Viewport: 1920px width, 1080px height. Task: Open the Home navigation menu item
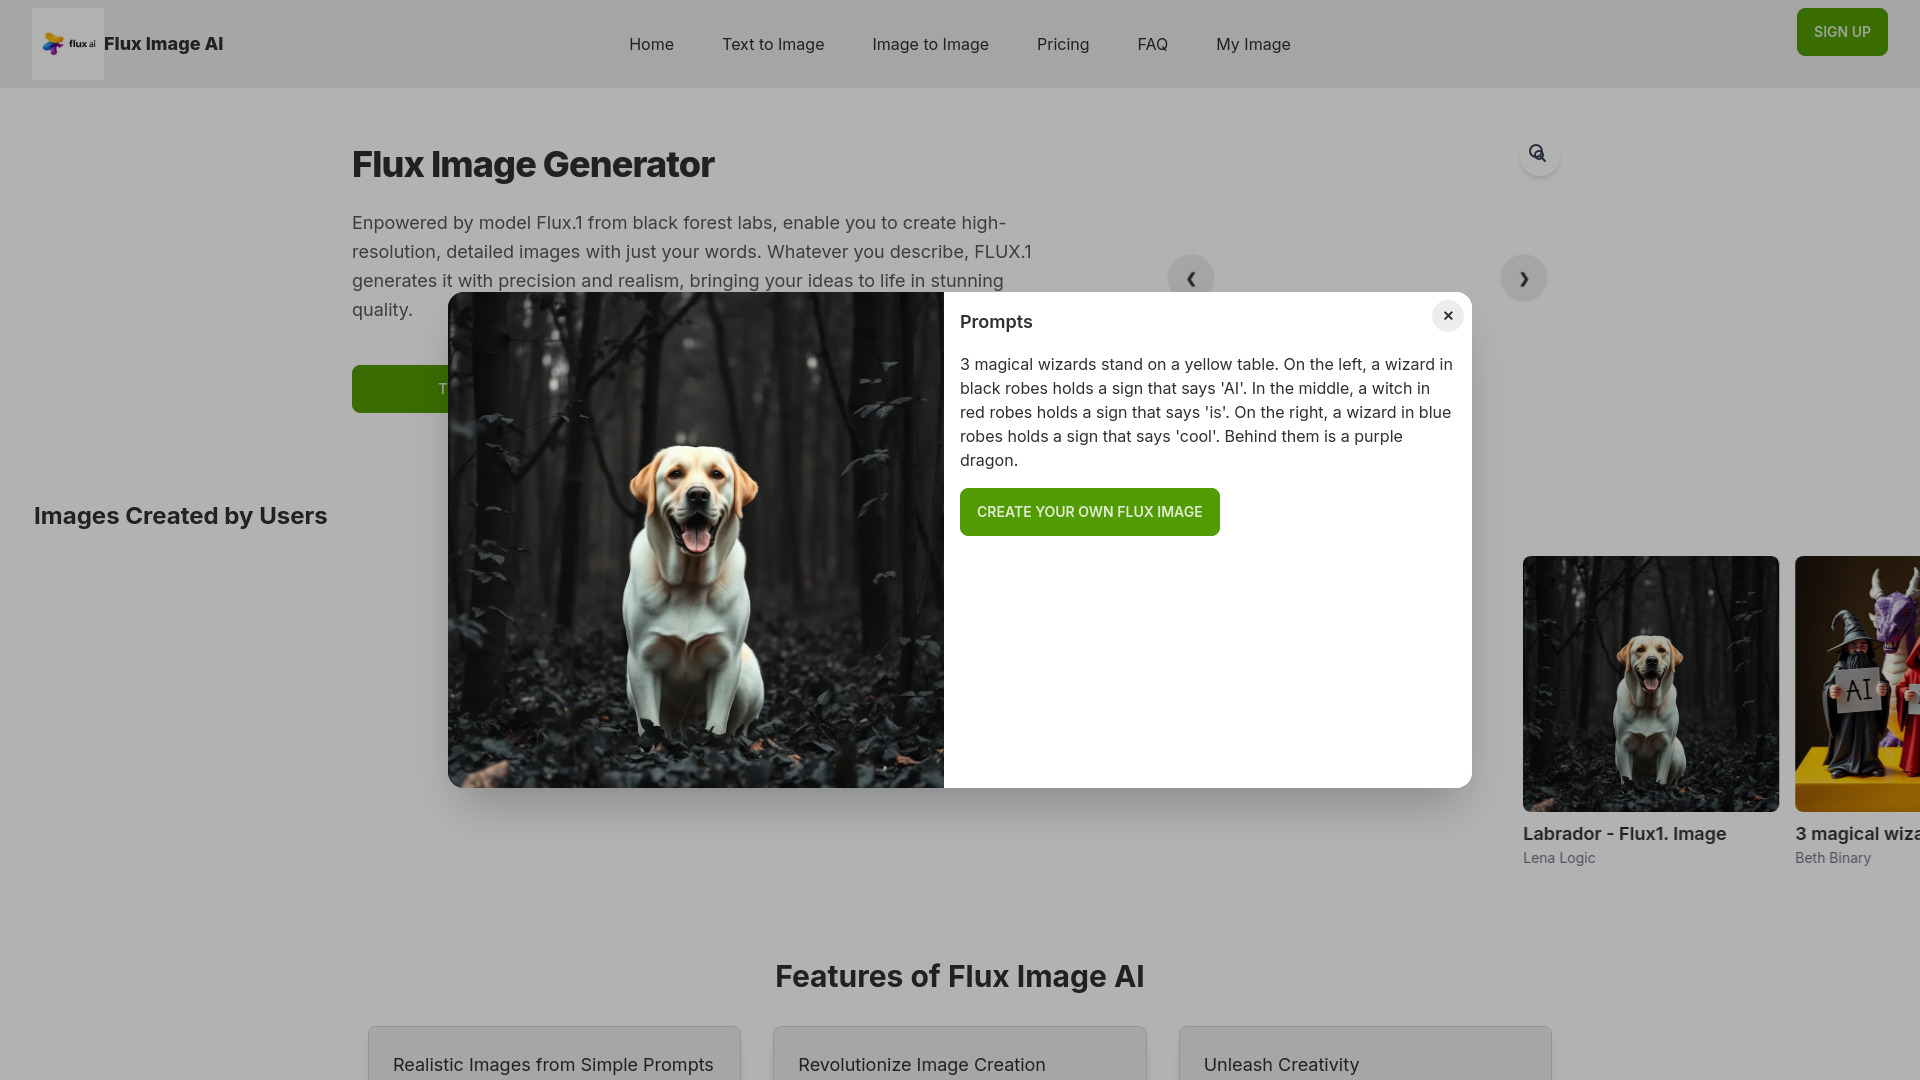tap(651, 44)
